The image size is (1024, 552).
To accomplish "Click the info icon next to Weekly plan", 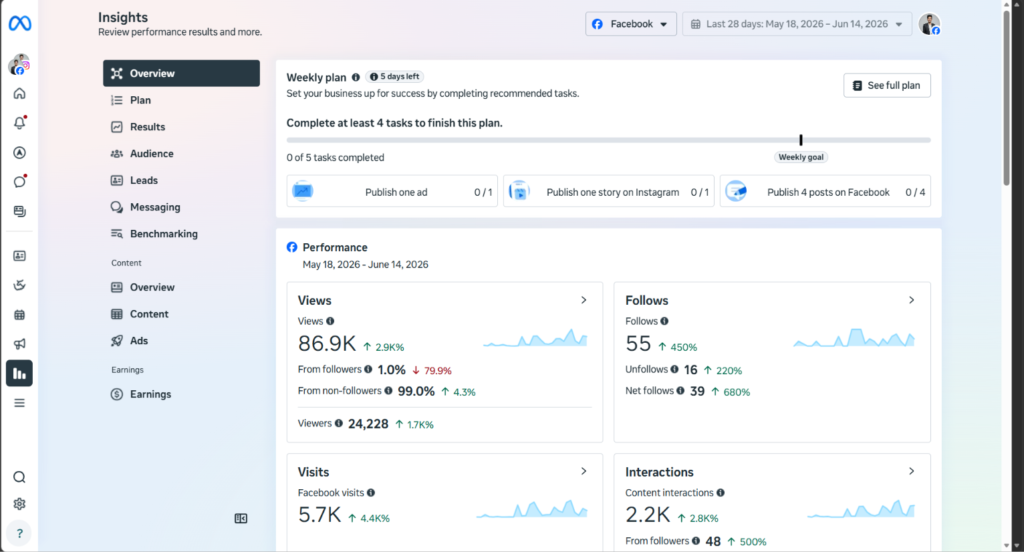I will tap(356, 77).
